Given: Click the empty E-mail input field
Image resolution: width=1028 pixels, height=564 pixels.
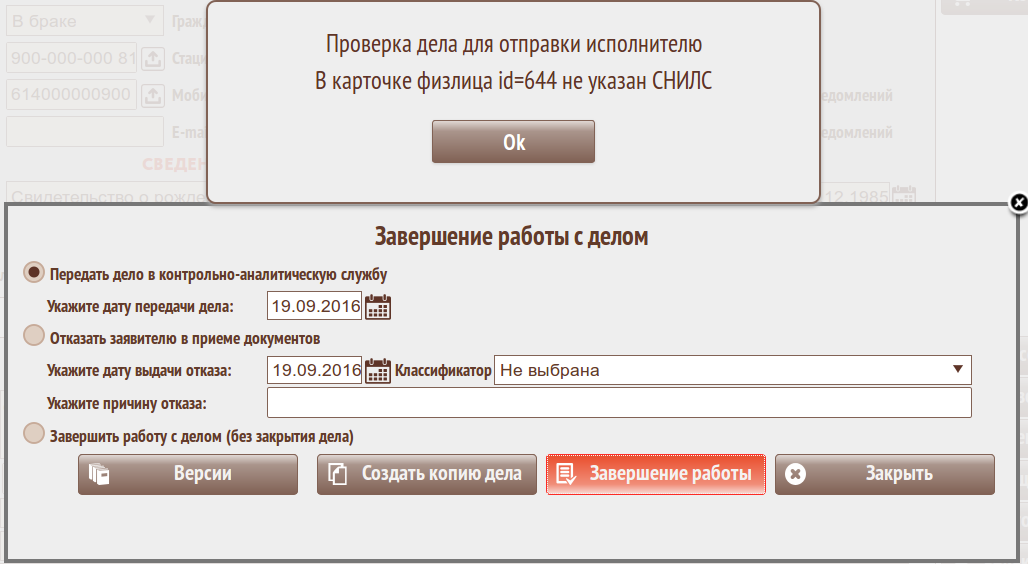Looking at the screenshot, I should point(85,132).
